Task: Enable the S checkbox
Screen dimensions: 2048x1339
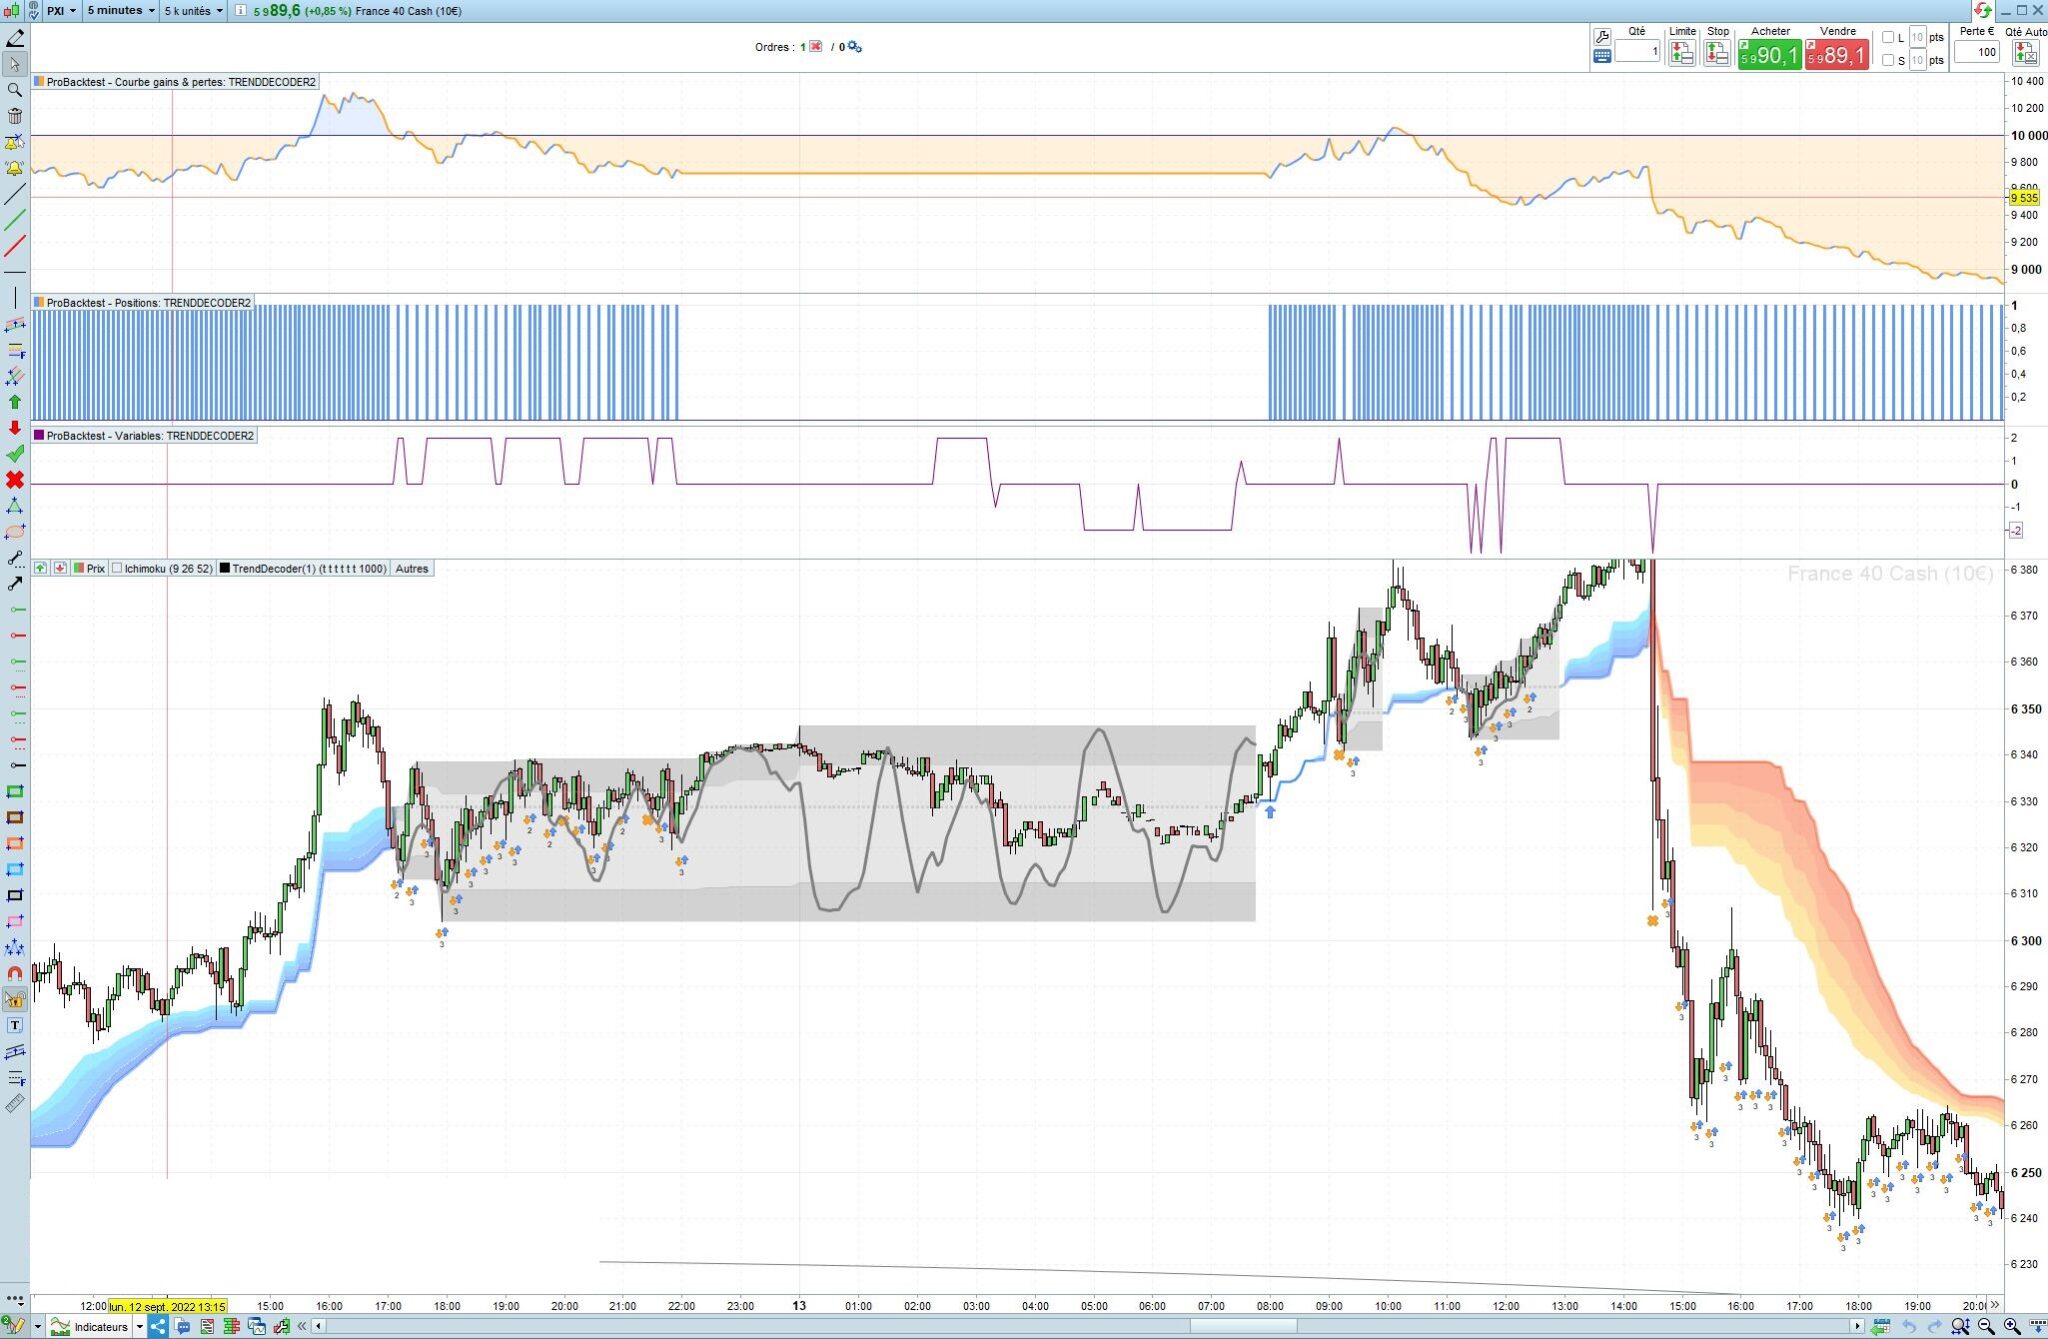Action: 1888,60
